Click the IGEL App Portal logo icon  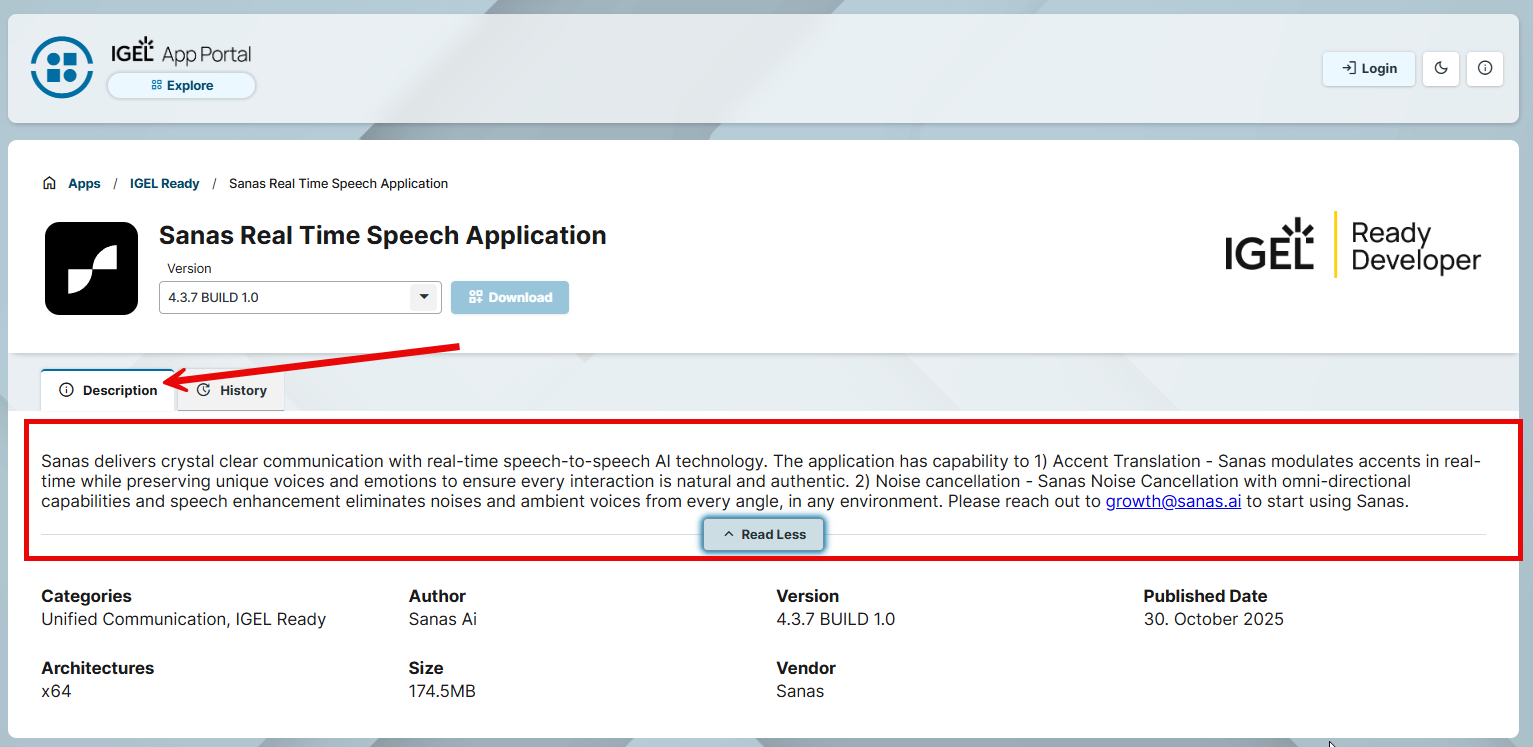61,67
